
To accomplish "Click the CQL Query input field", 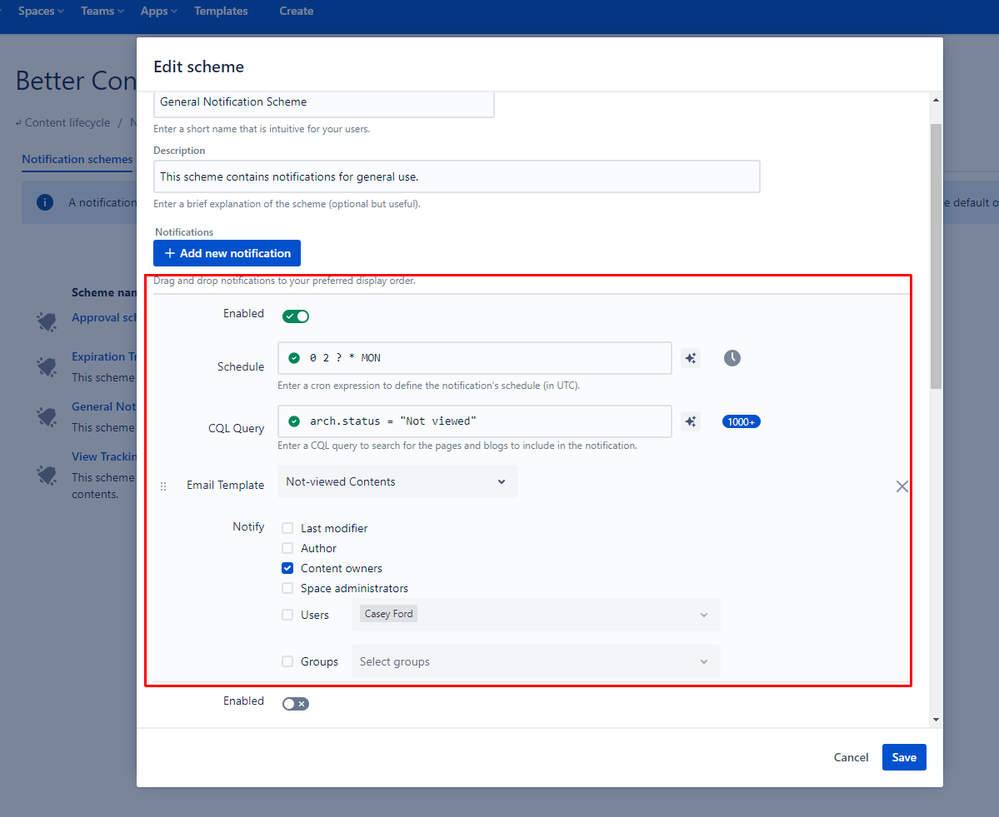I will (475, 421).
